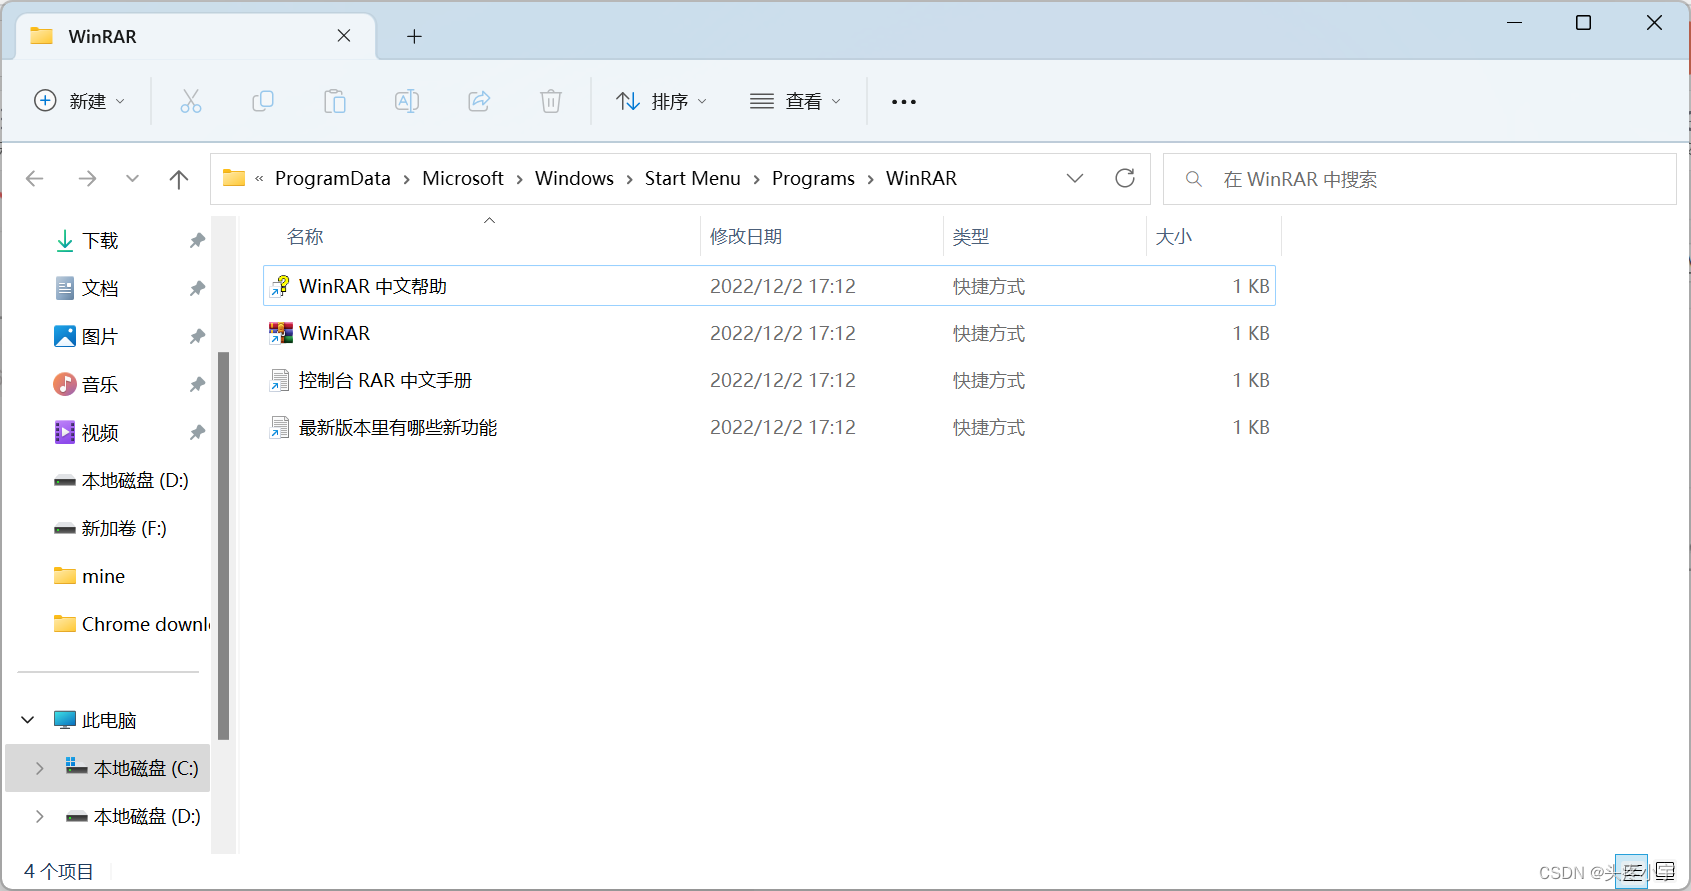The width and height of the screenshot is (1691, 891).
Task: Open 文档 in quick access
Action: pos(100,288)
